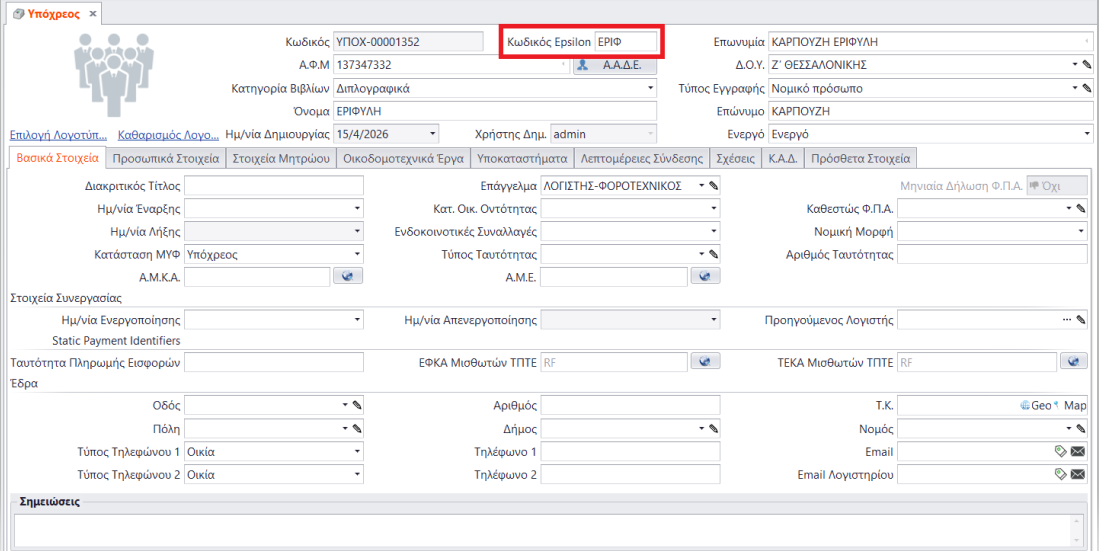The height and width of the screenshot is (551, 1099).
Task: Click the Α.Α.Δ.Ε. lookup button
Action: 614,65
